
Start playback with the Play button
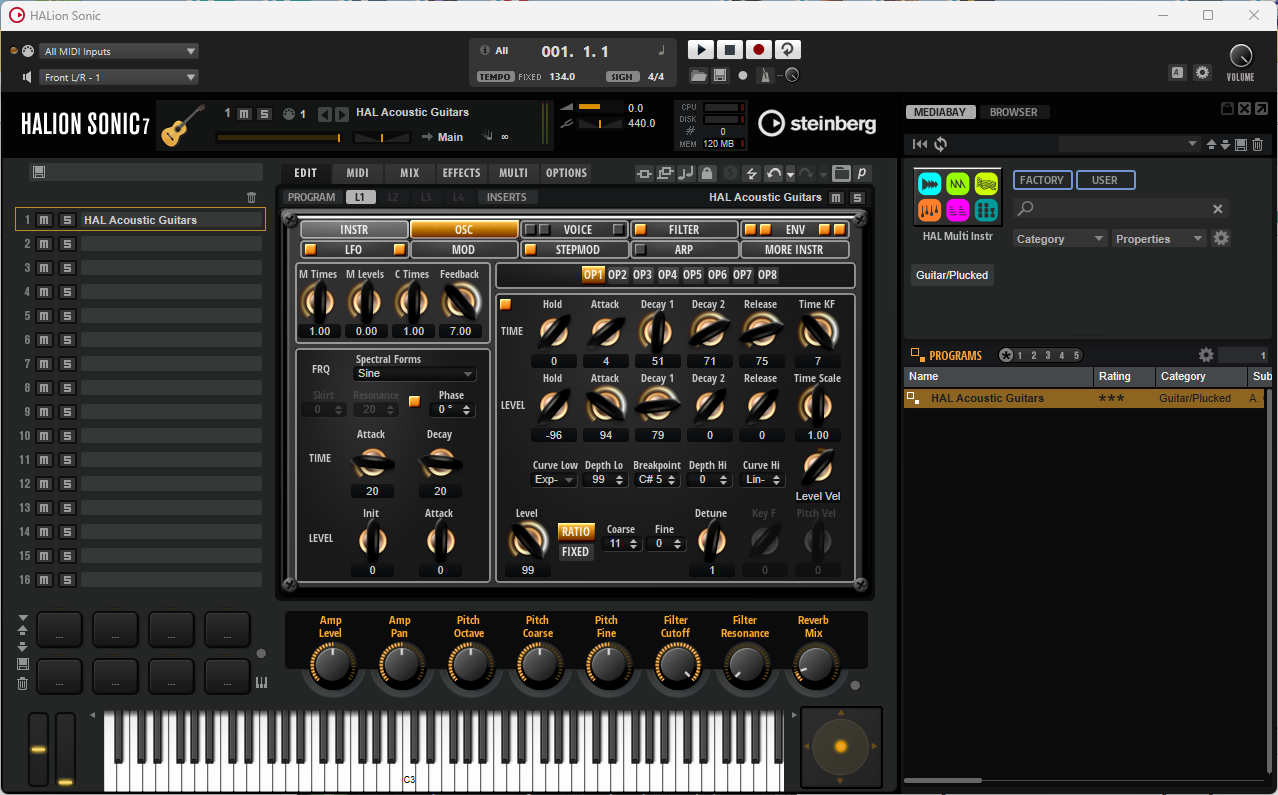click(x=701, y=50)
